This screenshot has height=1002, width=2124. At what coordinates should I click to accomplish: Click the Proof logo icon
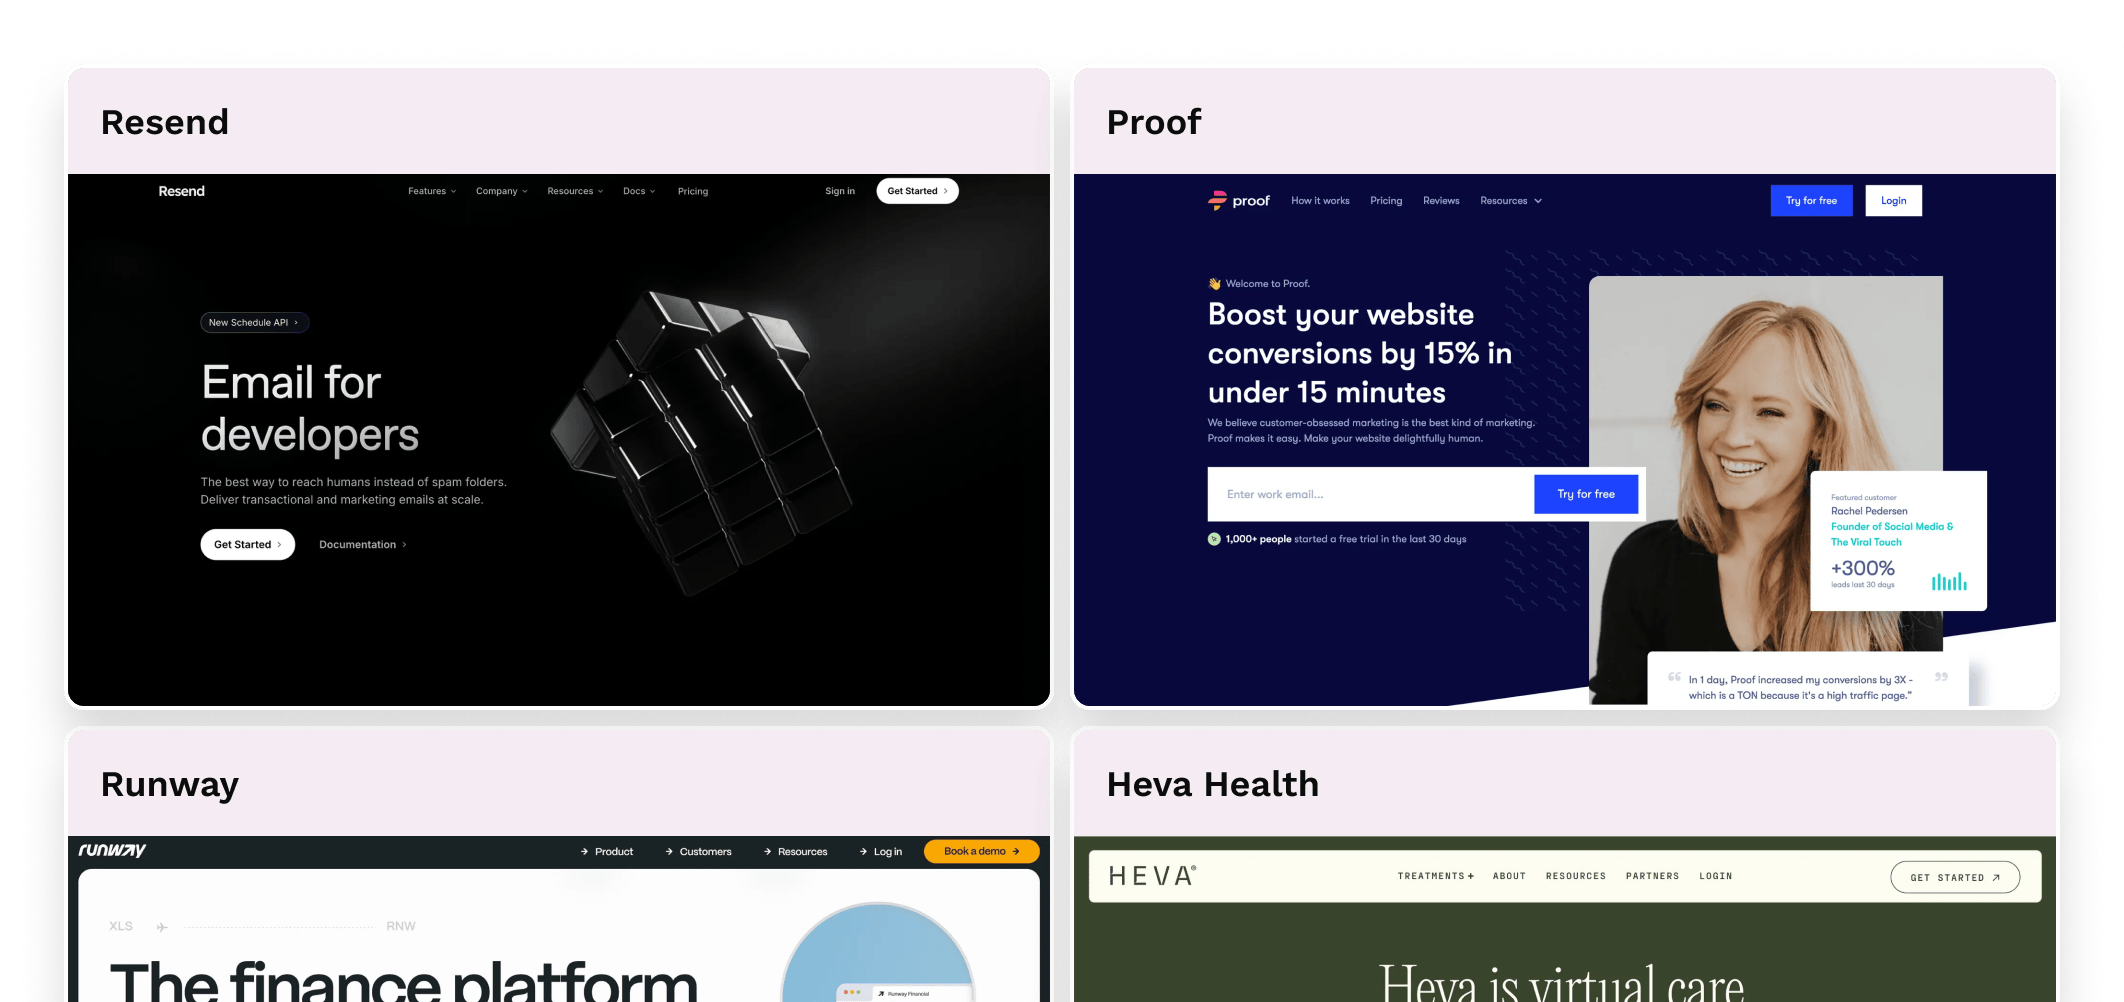[1217, 201]
